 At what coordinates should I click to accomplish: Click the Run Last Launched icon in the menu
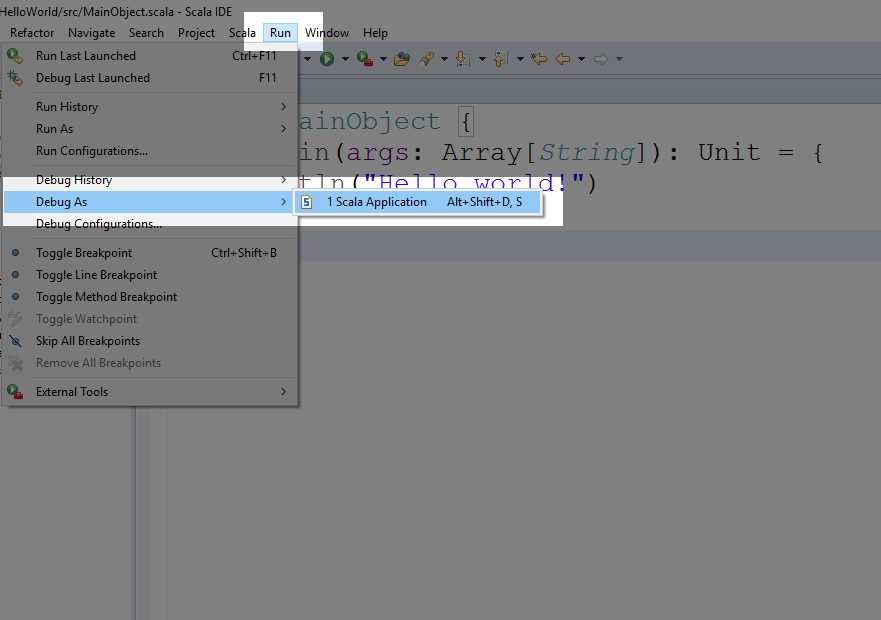[x=14, y=56]
